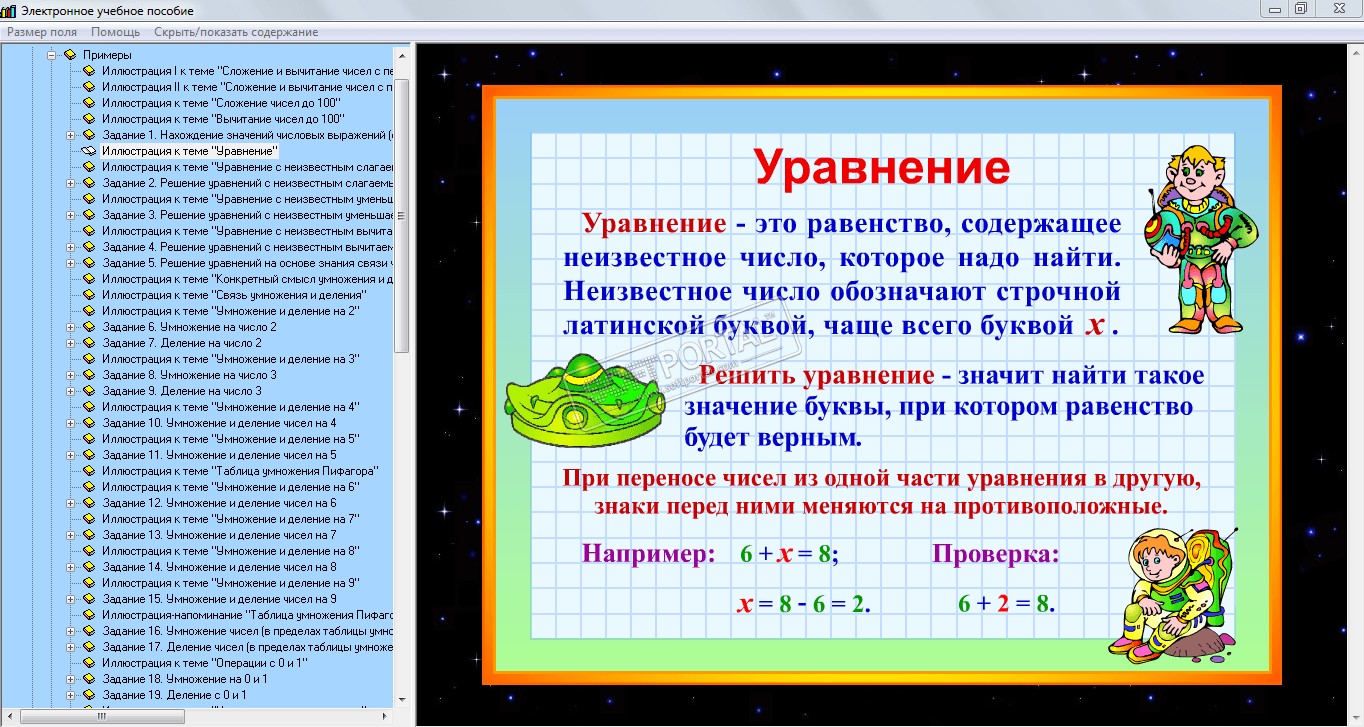Viewport: 1364px width, 727px height.
Task: Click the down arrow of the tree's vertical scrollbar
Action: point(402,700)
